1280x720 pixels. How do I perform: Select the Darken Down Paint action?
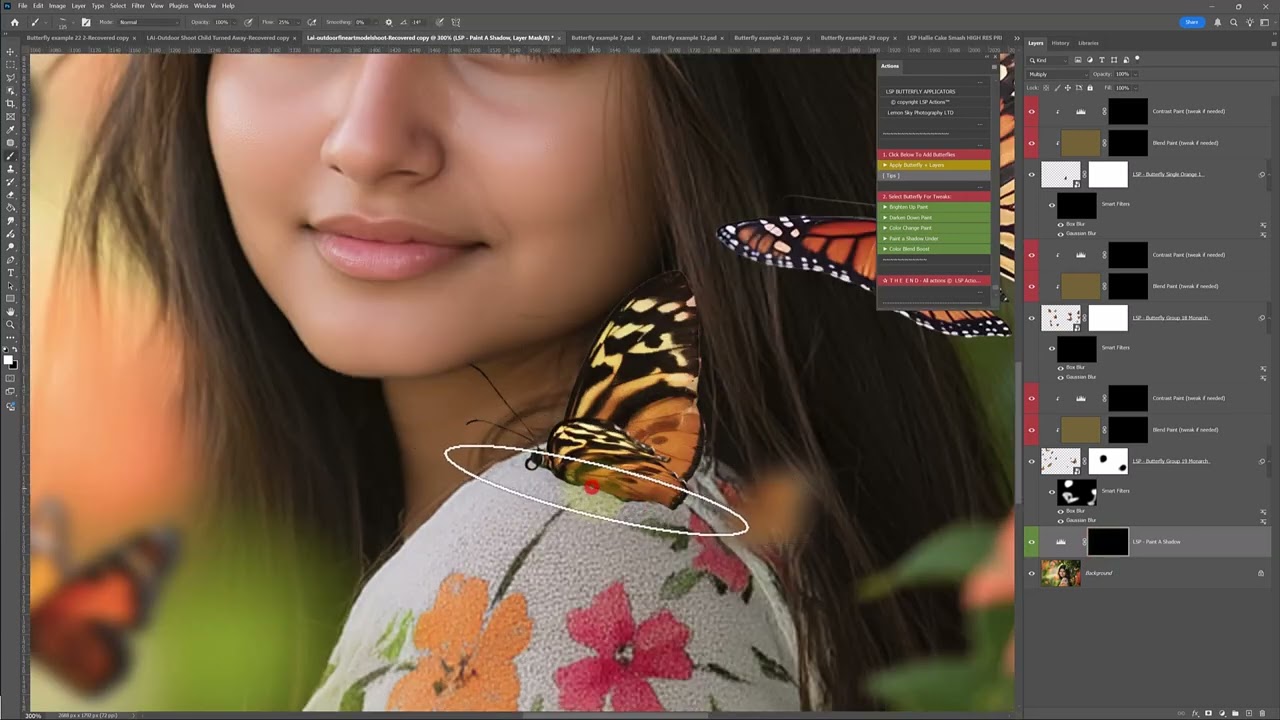[x=934, y=218]
